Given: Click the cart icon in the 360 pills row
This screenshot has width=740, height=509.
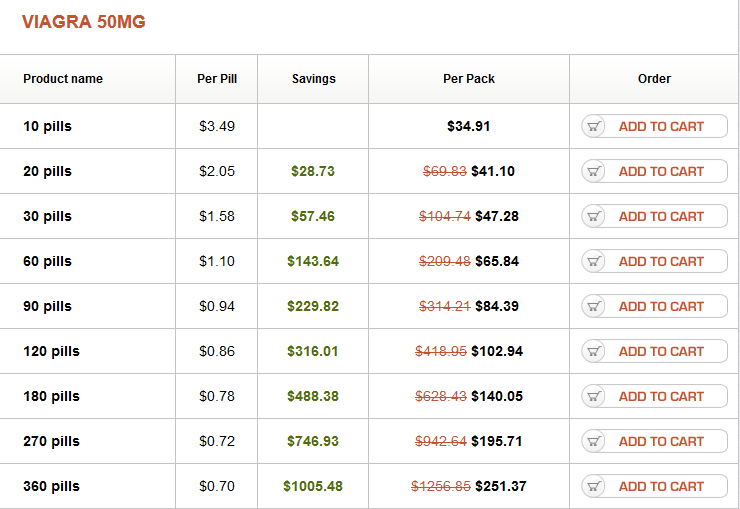Looking at the screenshot, I should point(594,486).
